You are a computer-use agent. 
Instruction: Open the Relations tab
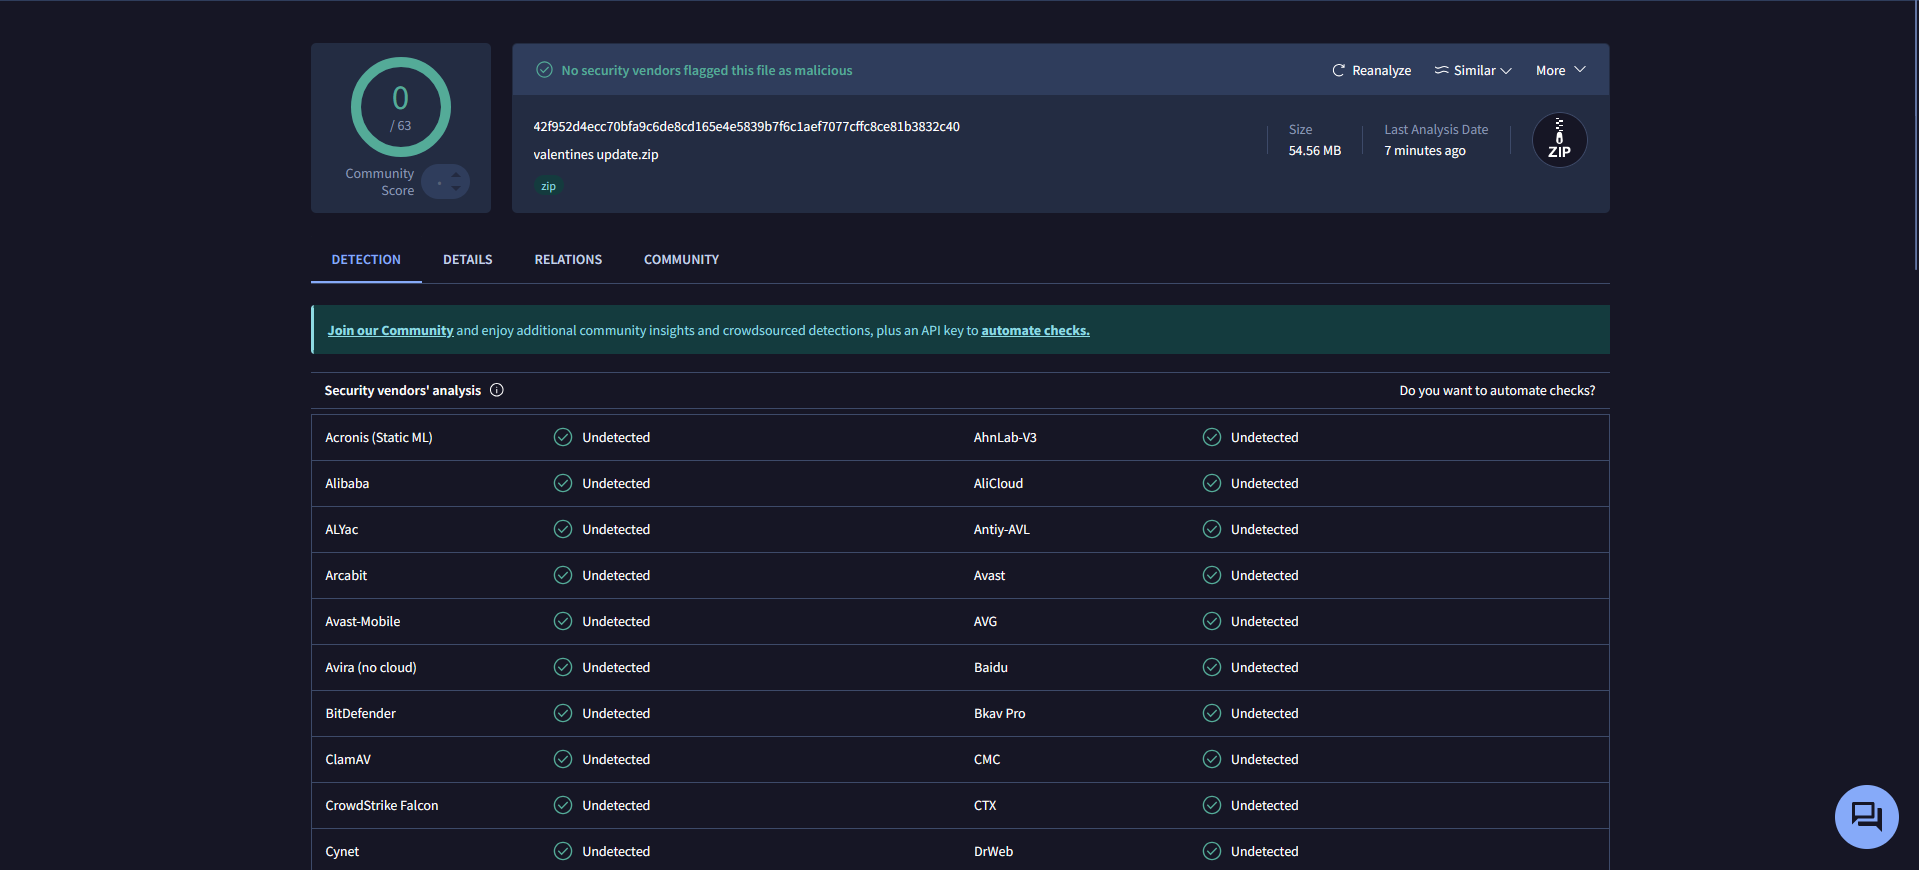(568, 260)
